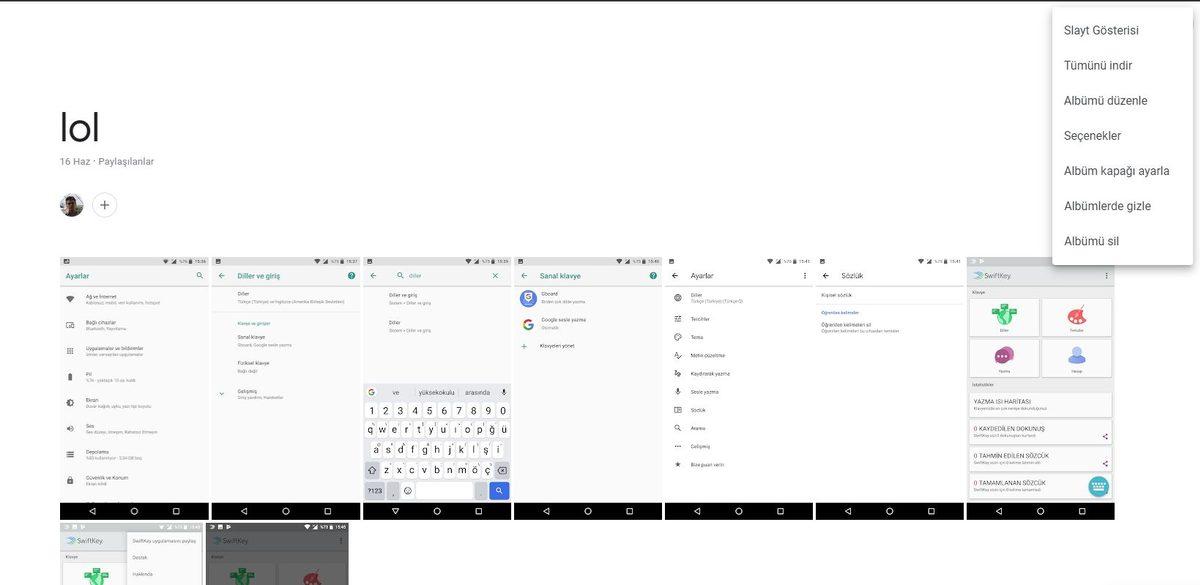The height and width of the screenshot is (585, 1200).
Task: Click the Wi-Fi icon beside Ağ ve İnternet
Action: (x=70, y=297)
